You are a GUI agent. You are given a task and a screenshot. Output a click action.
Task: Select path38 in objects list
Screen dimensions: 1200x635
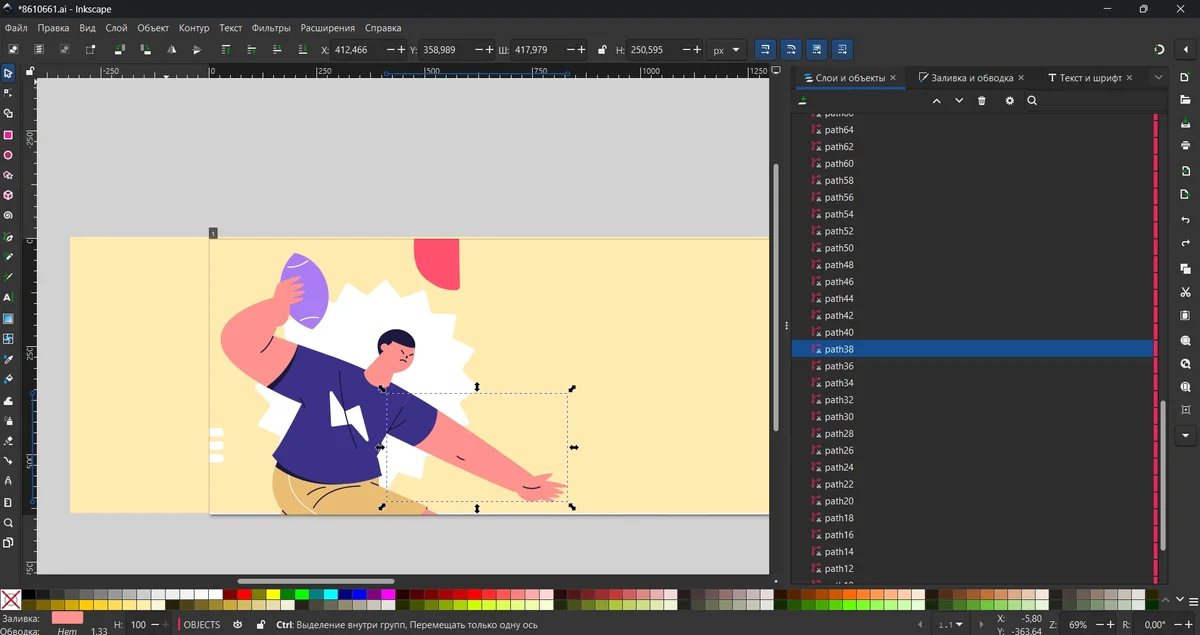[971, 349]
